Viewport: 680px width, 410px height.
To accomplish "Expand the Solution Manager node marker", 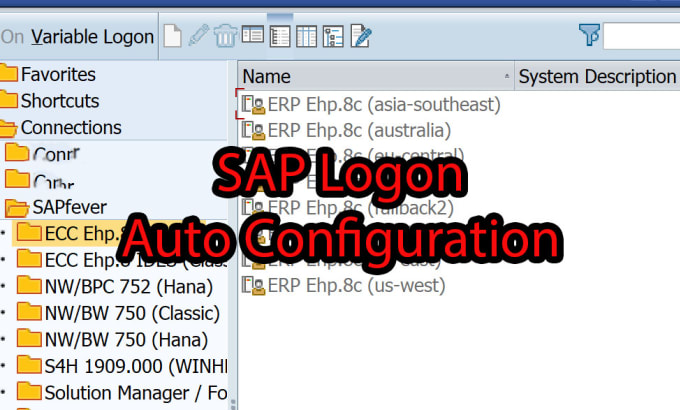I will (3, 393).
